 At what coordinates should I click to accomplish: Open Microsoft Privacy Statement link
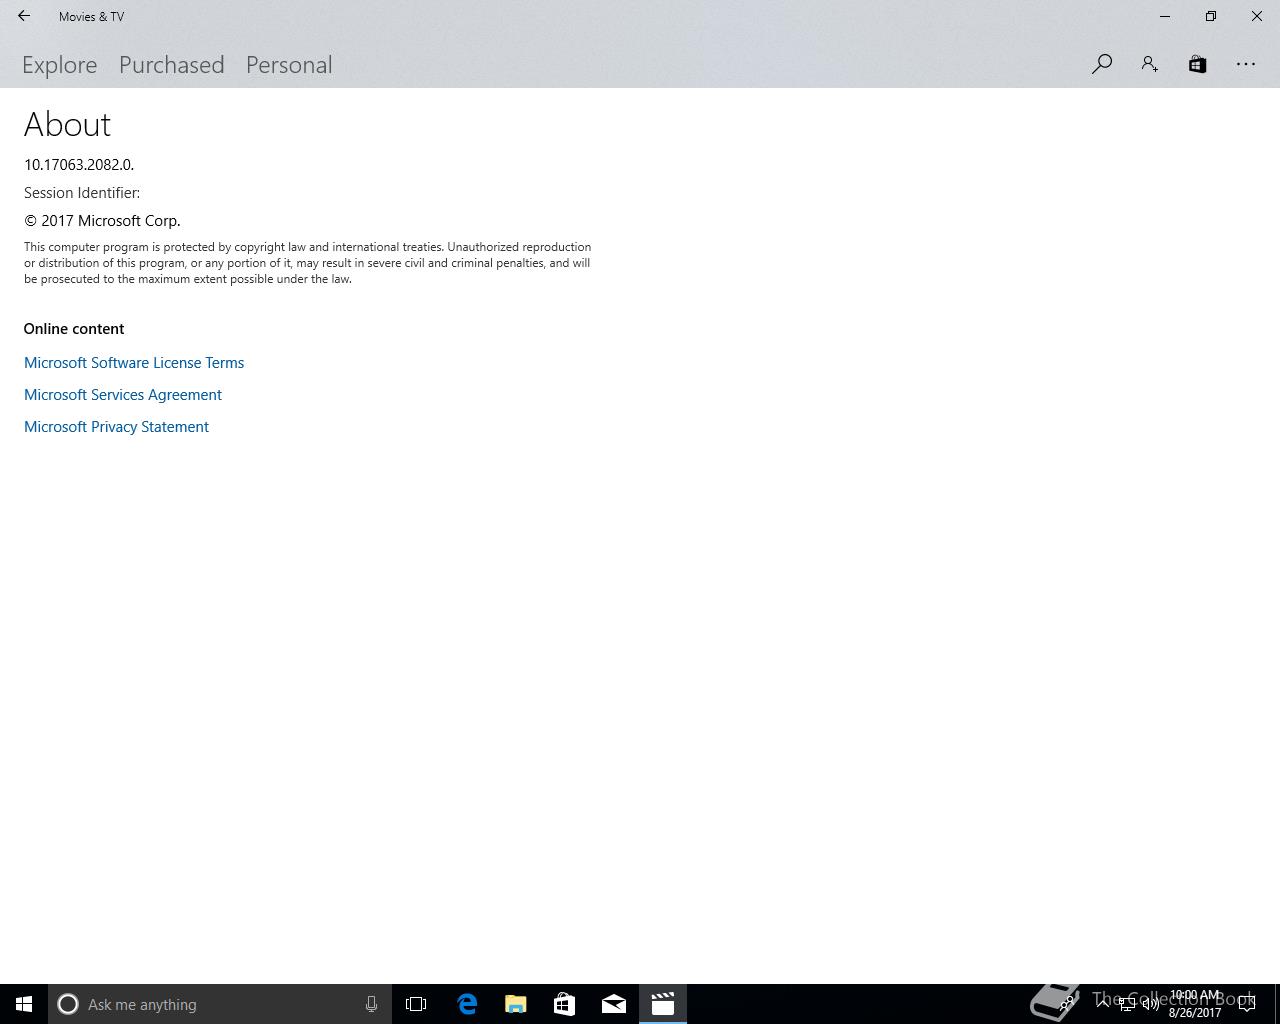coord(116,427)
